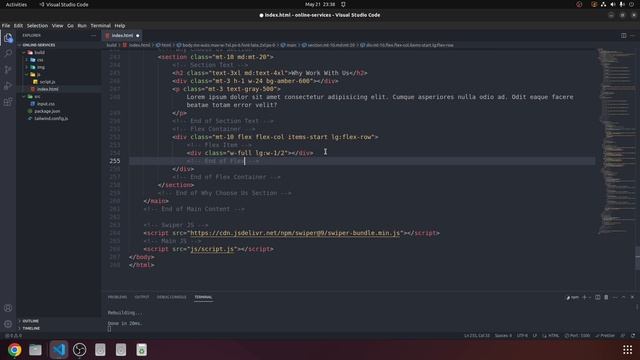640x360 pixels.
Task: Open the Explorer view in activity bar
Action: (x=8, y=38)
